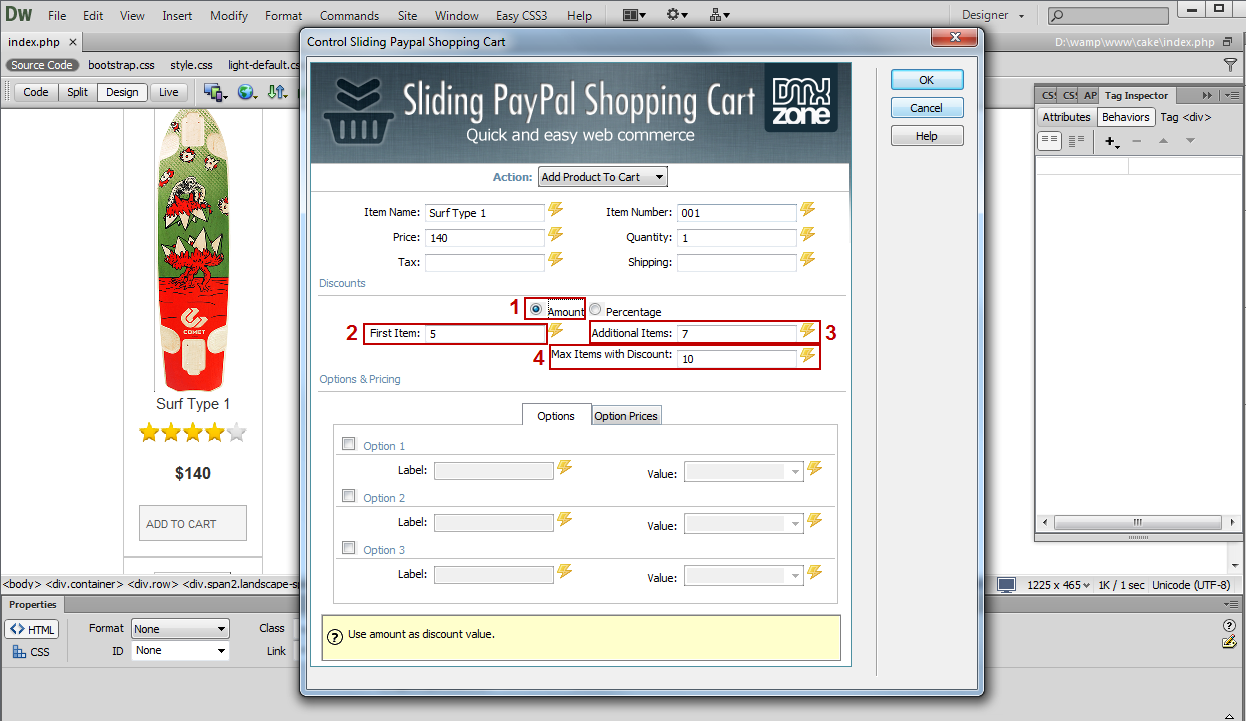Open Option 2 Value dropdown
The width and height of the screenshot is (1246, 721).
744,524
